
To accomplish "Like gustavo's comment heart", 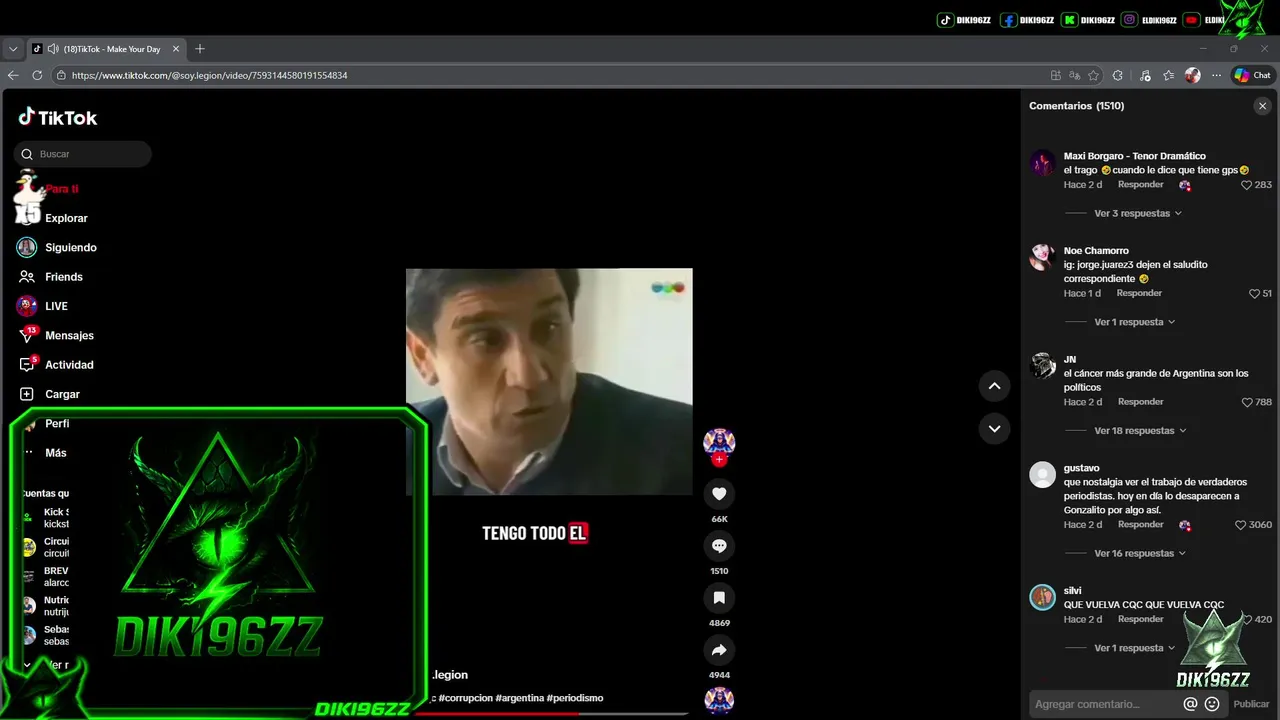I will (1240, 525).
